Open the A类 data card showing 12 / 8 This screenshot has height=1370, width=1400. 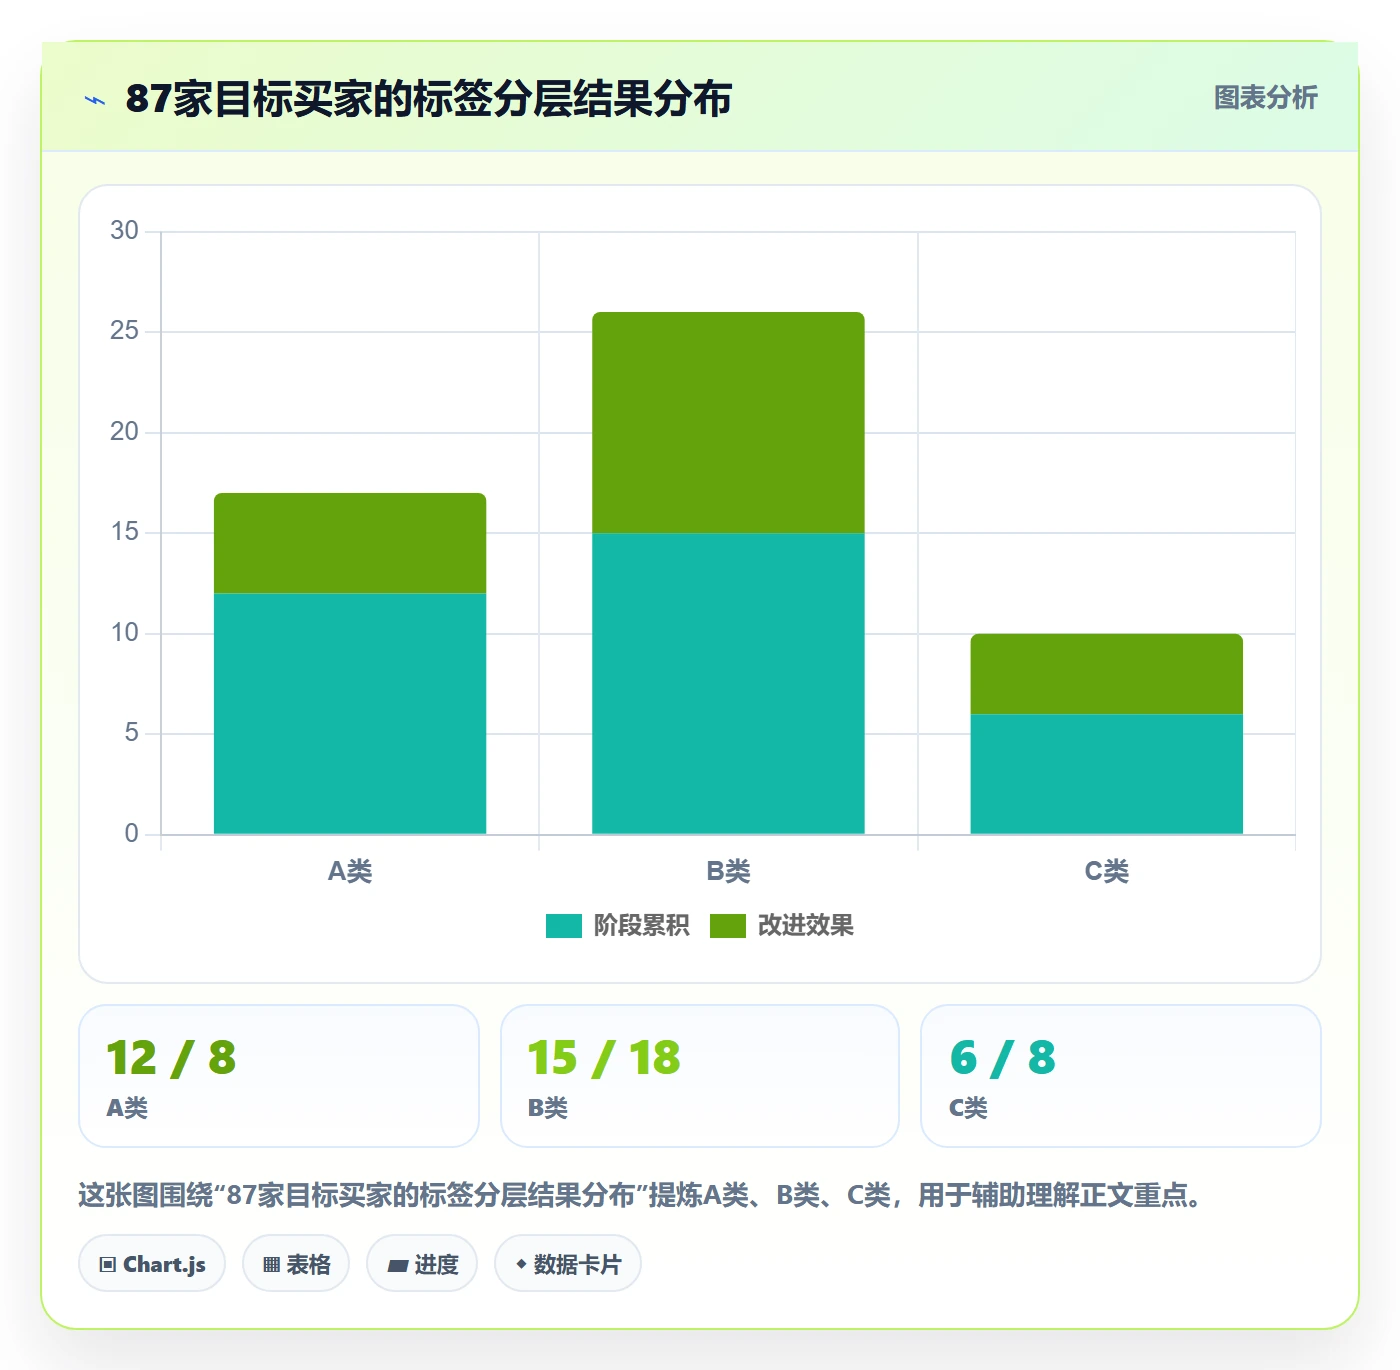click(279, 1076)
